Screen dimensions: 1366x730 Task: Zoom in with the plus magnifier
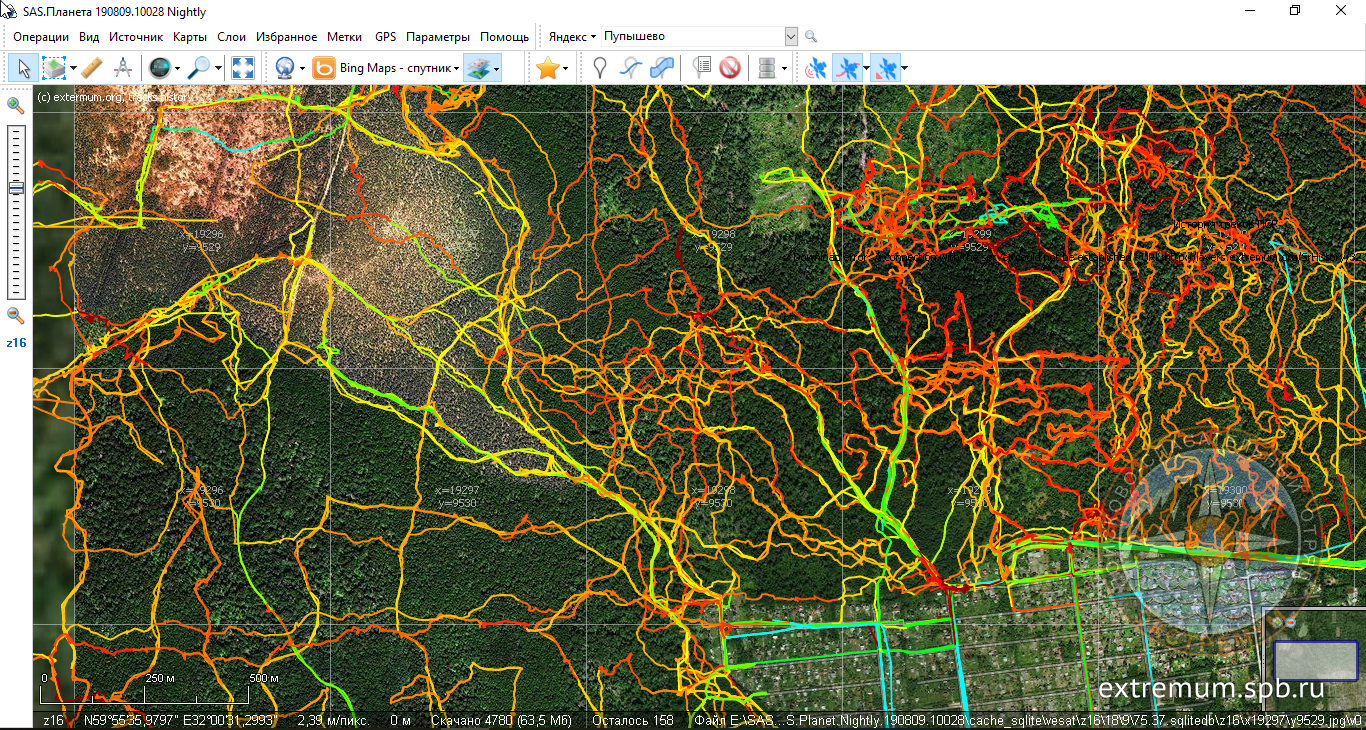point(16,105)
